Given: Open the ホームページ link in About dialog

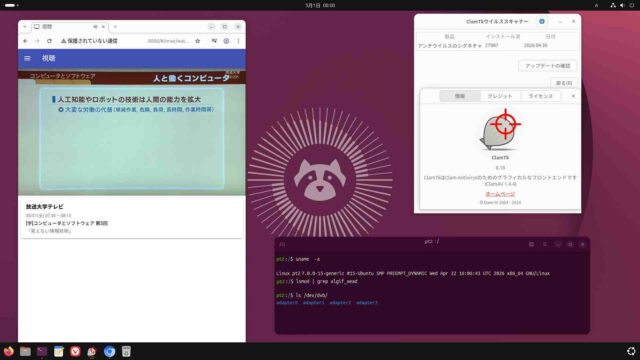Looking at the screenshot, I should pos(500,194).
